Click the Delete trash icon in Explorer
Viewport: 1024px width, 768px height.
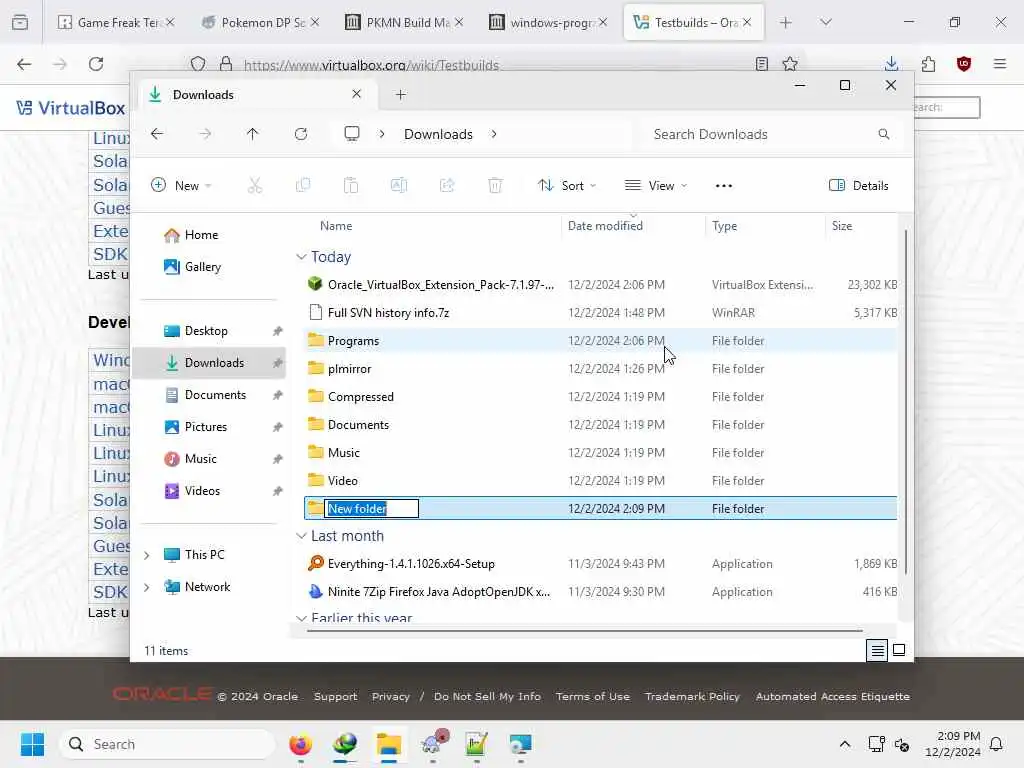496,185
